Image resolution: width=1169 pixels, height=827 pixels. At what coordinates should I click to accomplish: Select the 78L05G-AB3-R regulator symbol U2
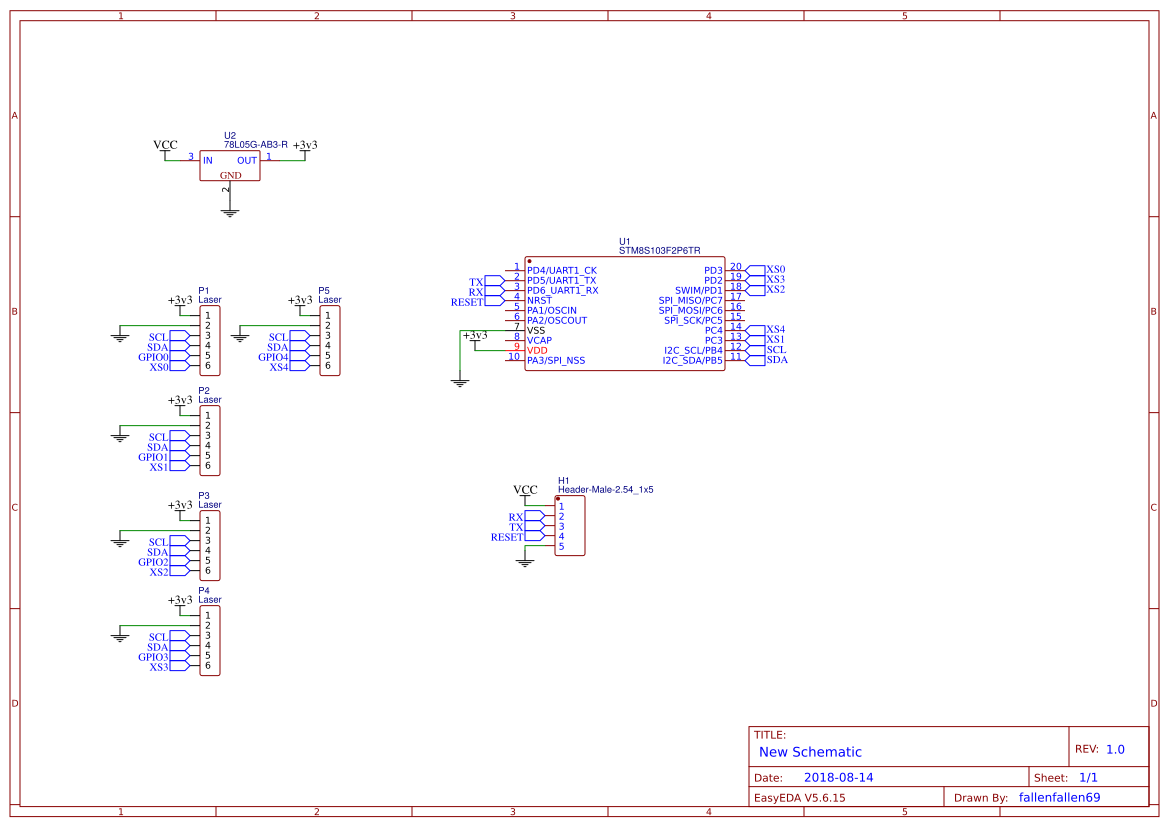pyautogui.click(x=230, y=163)
